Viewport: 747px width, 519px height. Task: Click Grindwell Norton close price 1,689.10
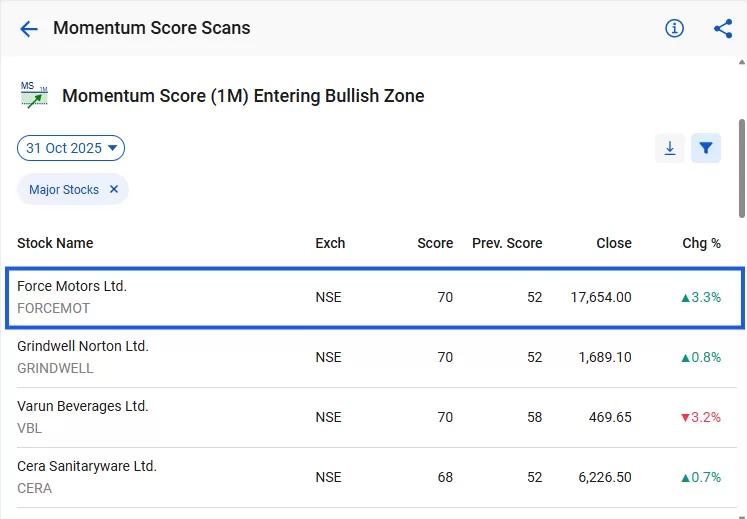click(605, 357)
